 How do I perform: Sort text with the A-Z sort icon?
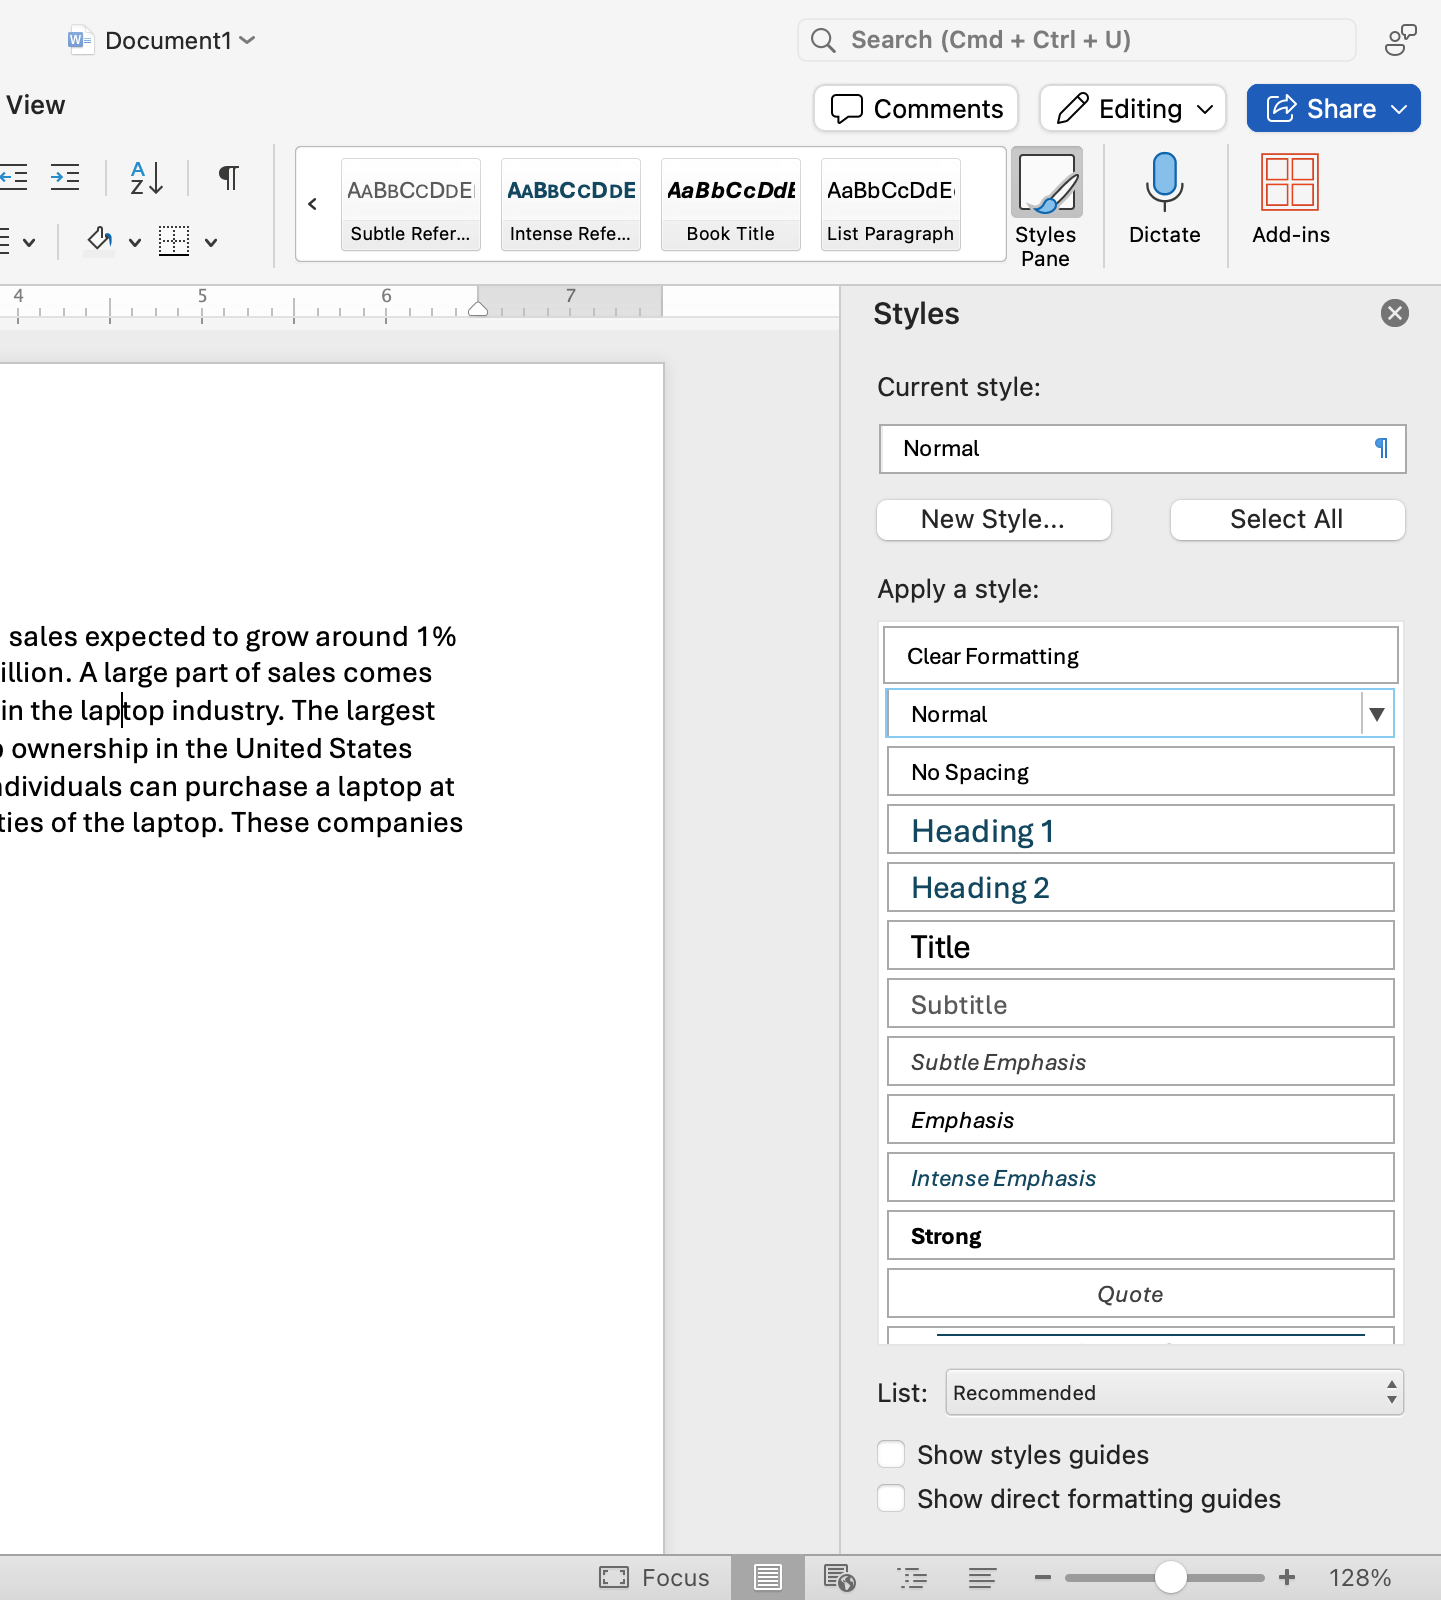tap(147, 178)
